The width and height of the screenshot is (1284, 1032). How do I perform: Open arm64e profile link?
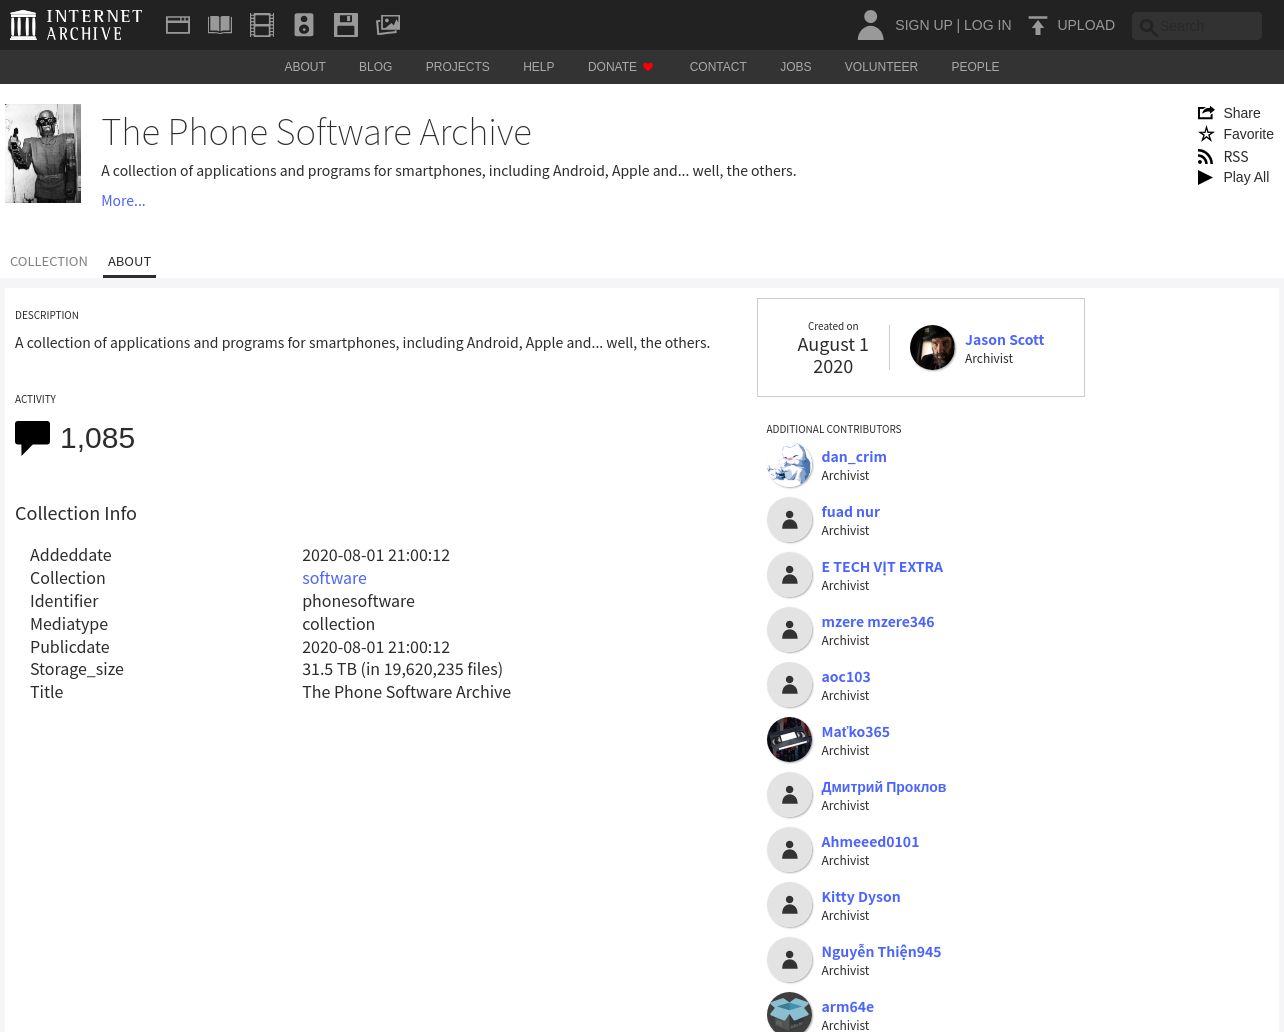click(847, 1007)
